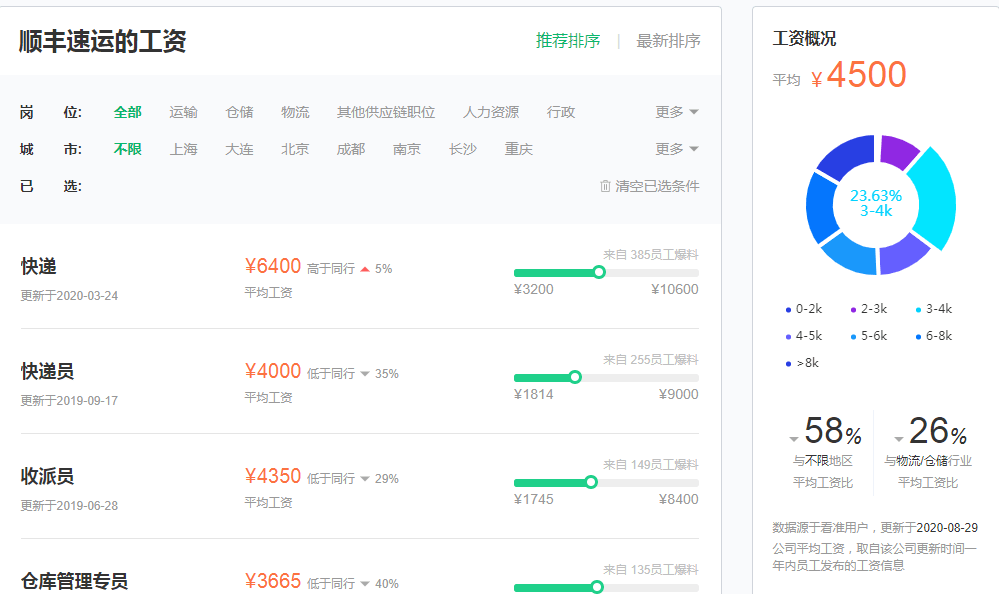This screenshot has width=999, height=594.
Task: Click the 0-2k legend item
Action: point(804,309)
